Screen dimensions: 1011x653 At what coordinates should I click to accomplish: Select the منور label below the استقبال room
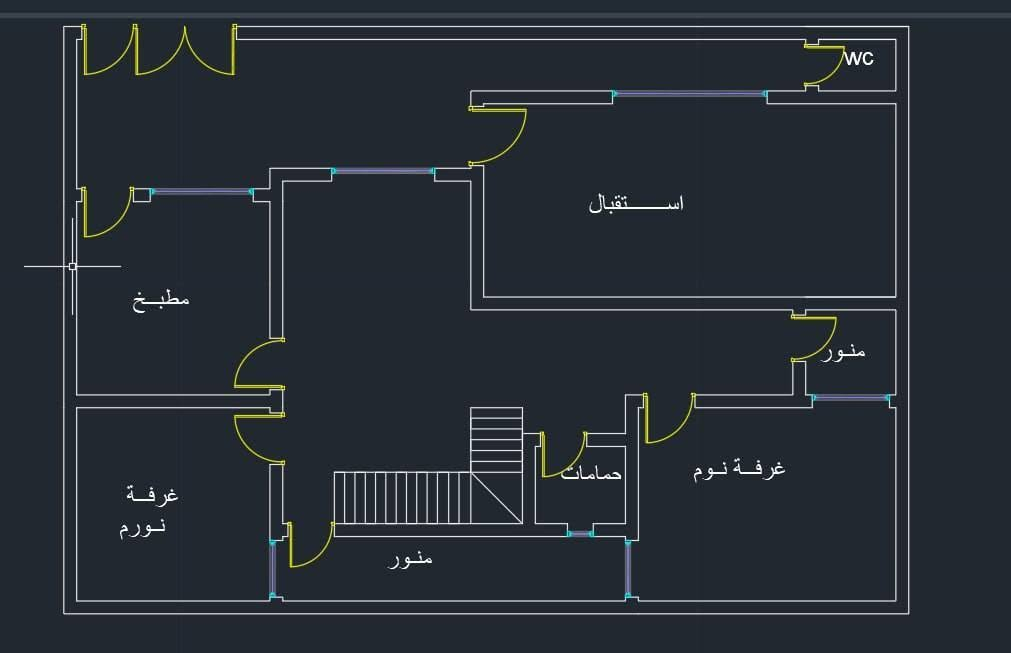(843, 351)
